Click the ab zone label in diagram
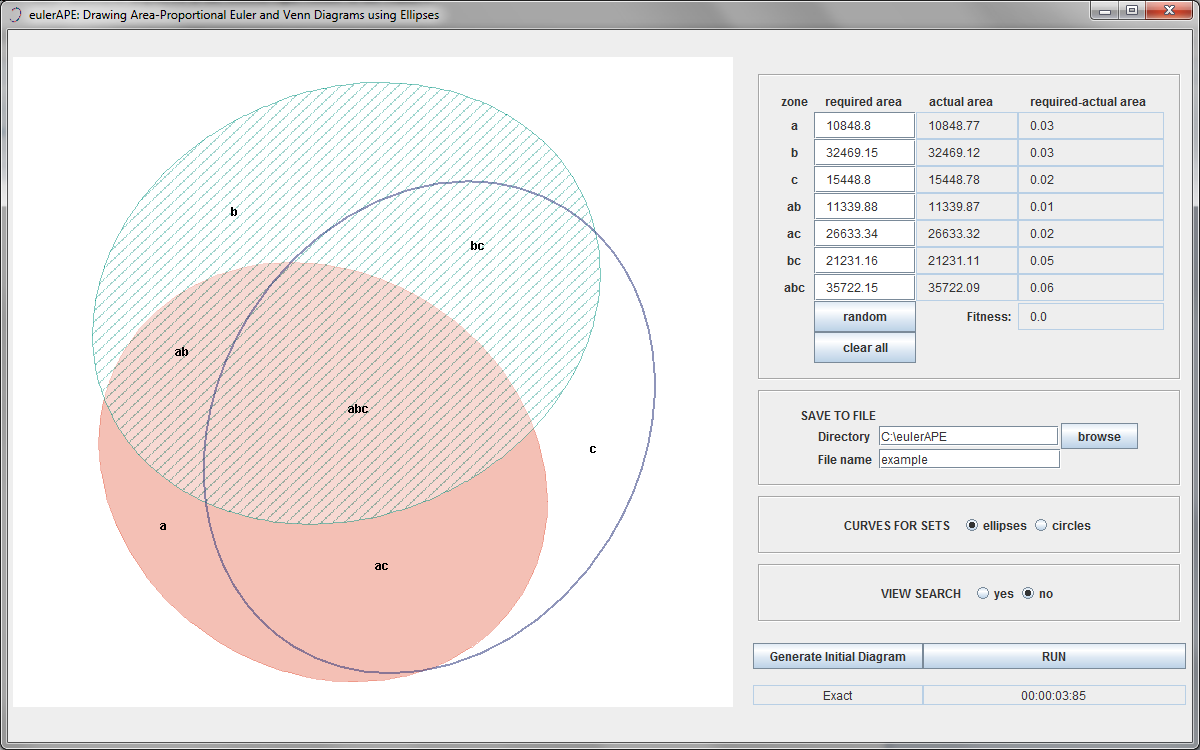The width and height of the screenshot is (1200, 750). pyautogui.click(x=182, y=352)
